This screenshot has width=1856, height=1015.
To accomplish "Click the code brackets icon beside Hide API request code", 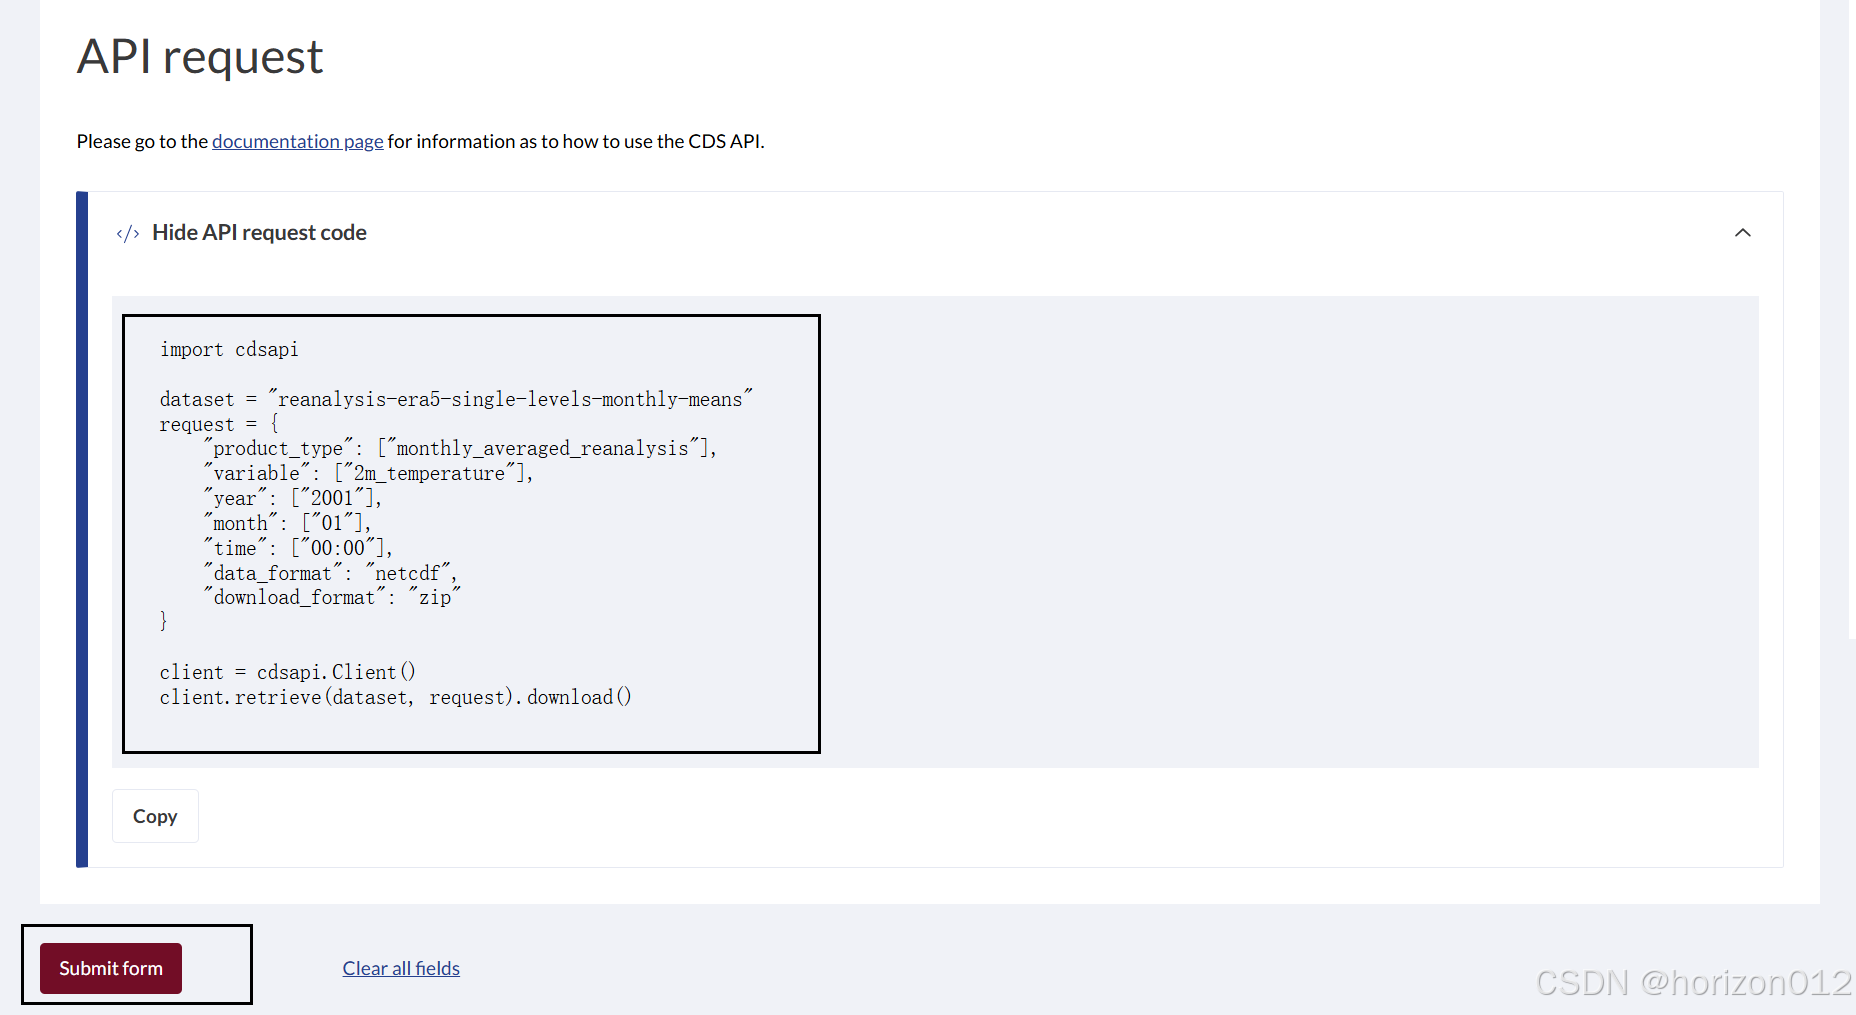I will point(127,233).
